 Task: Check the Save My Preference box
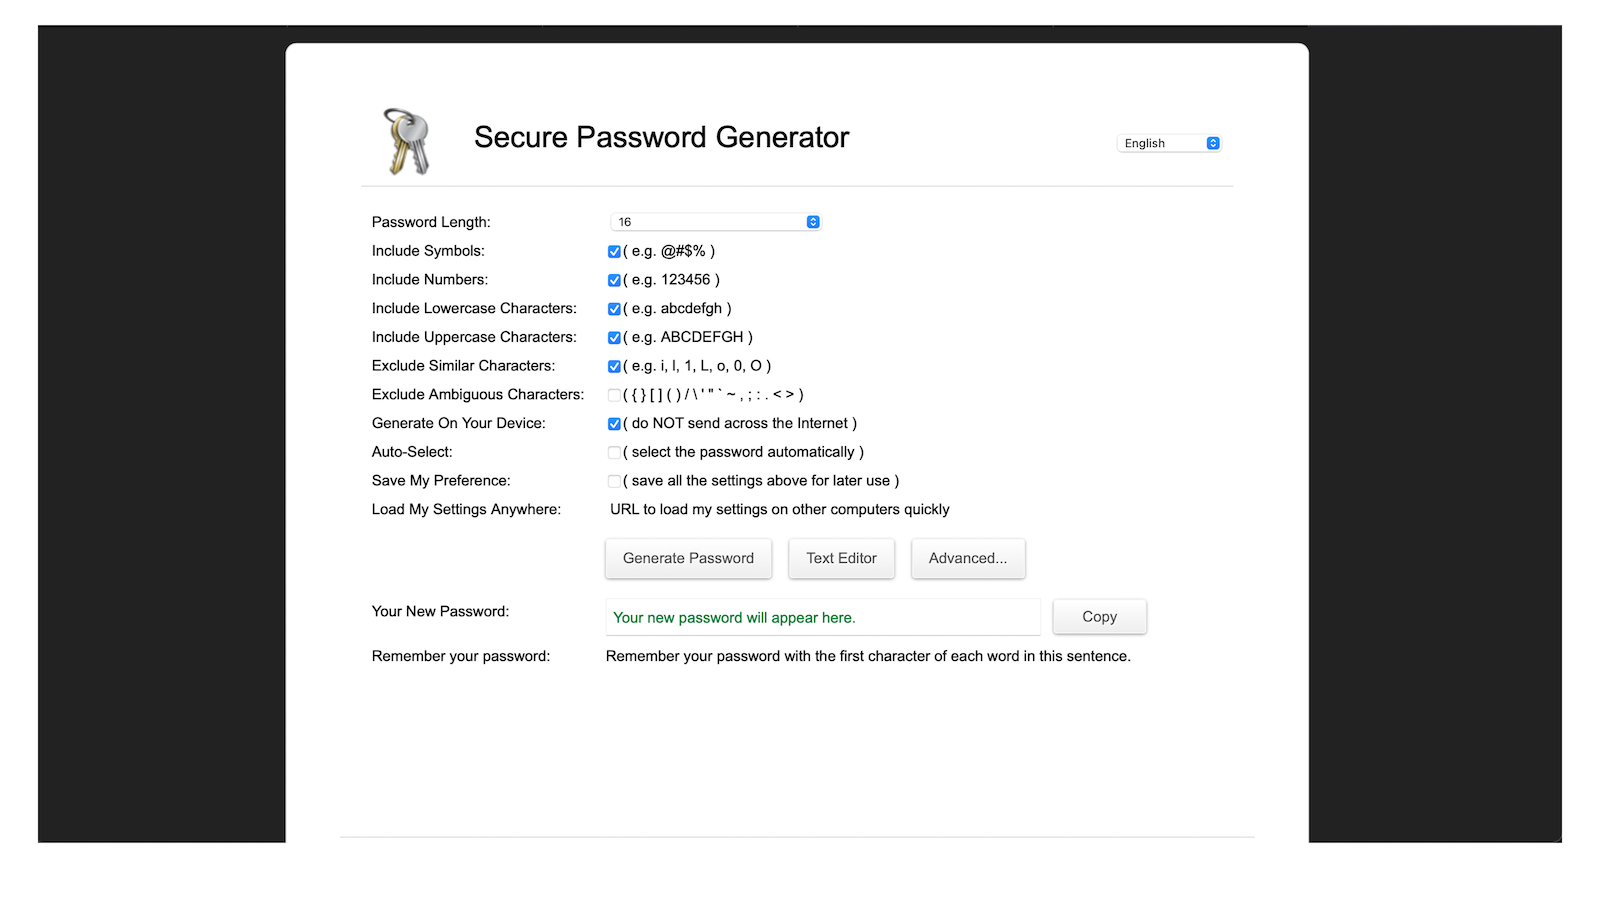coord(613,481)
